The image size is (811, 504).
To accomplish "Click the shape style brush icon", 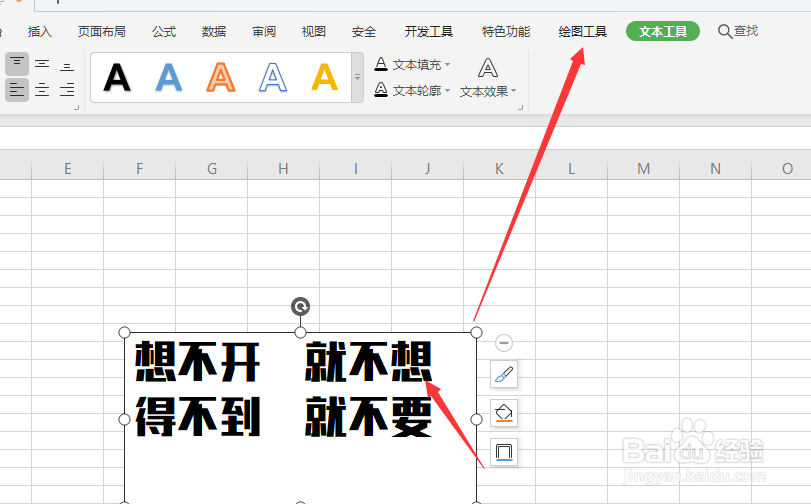I will (504, 374).
